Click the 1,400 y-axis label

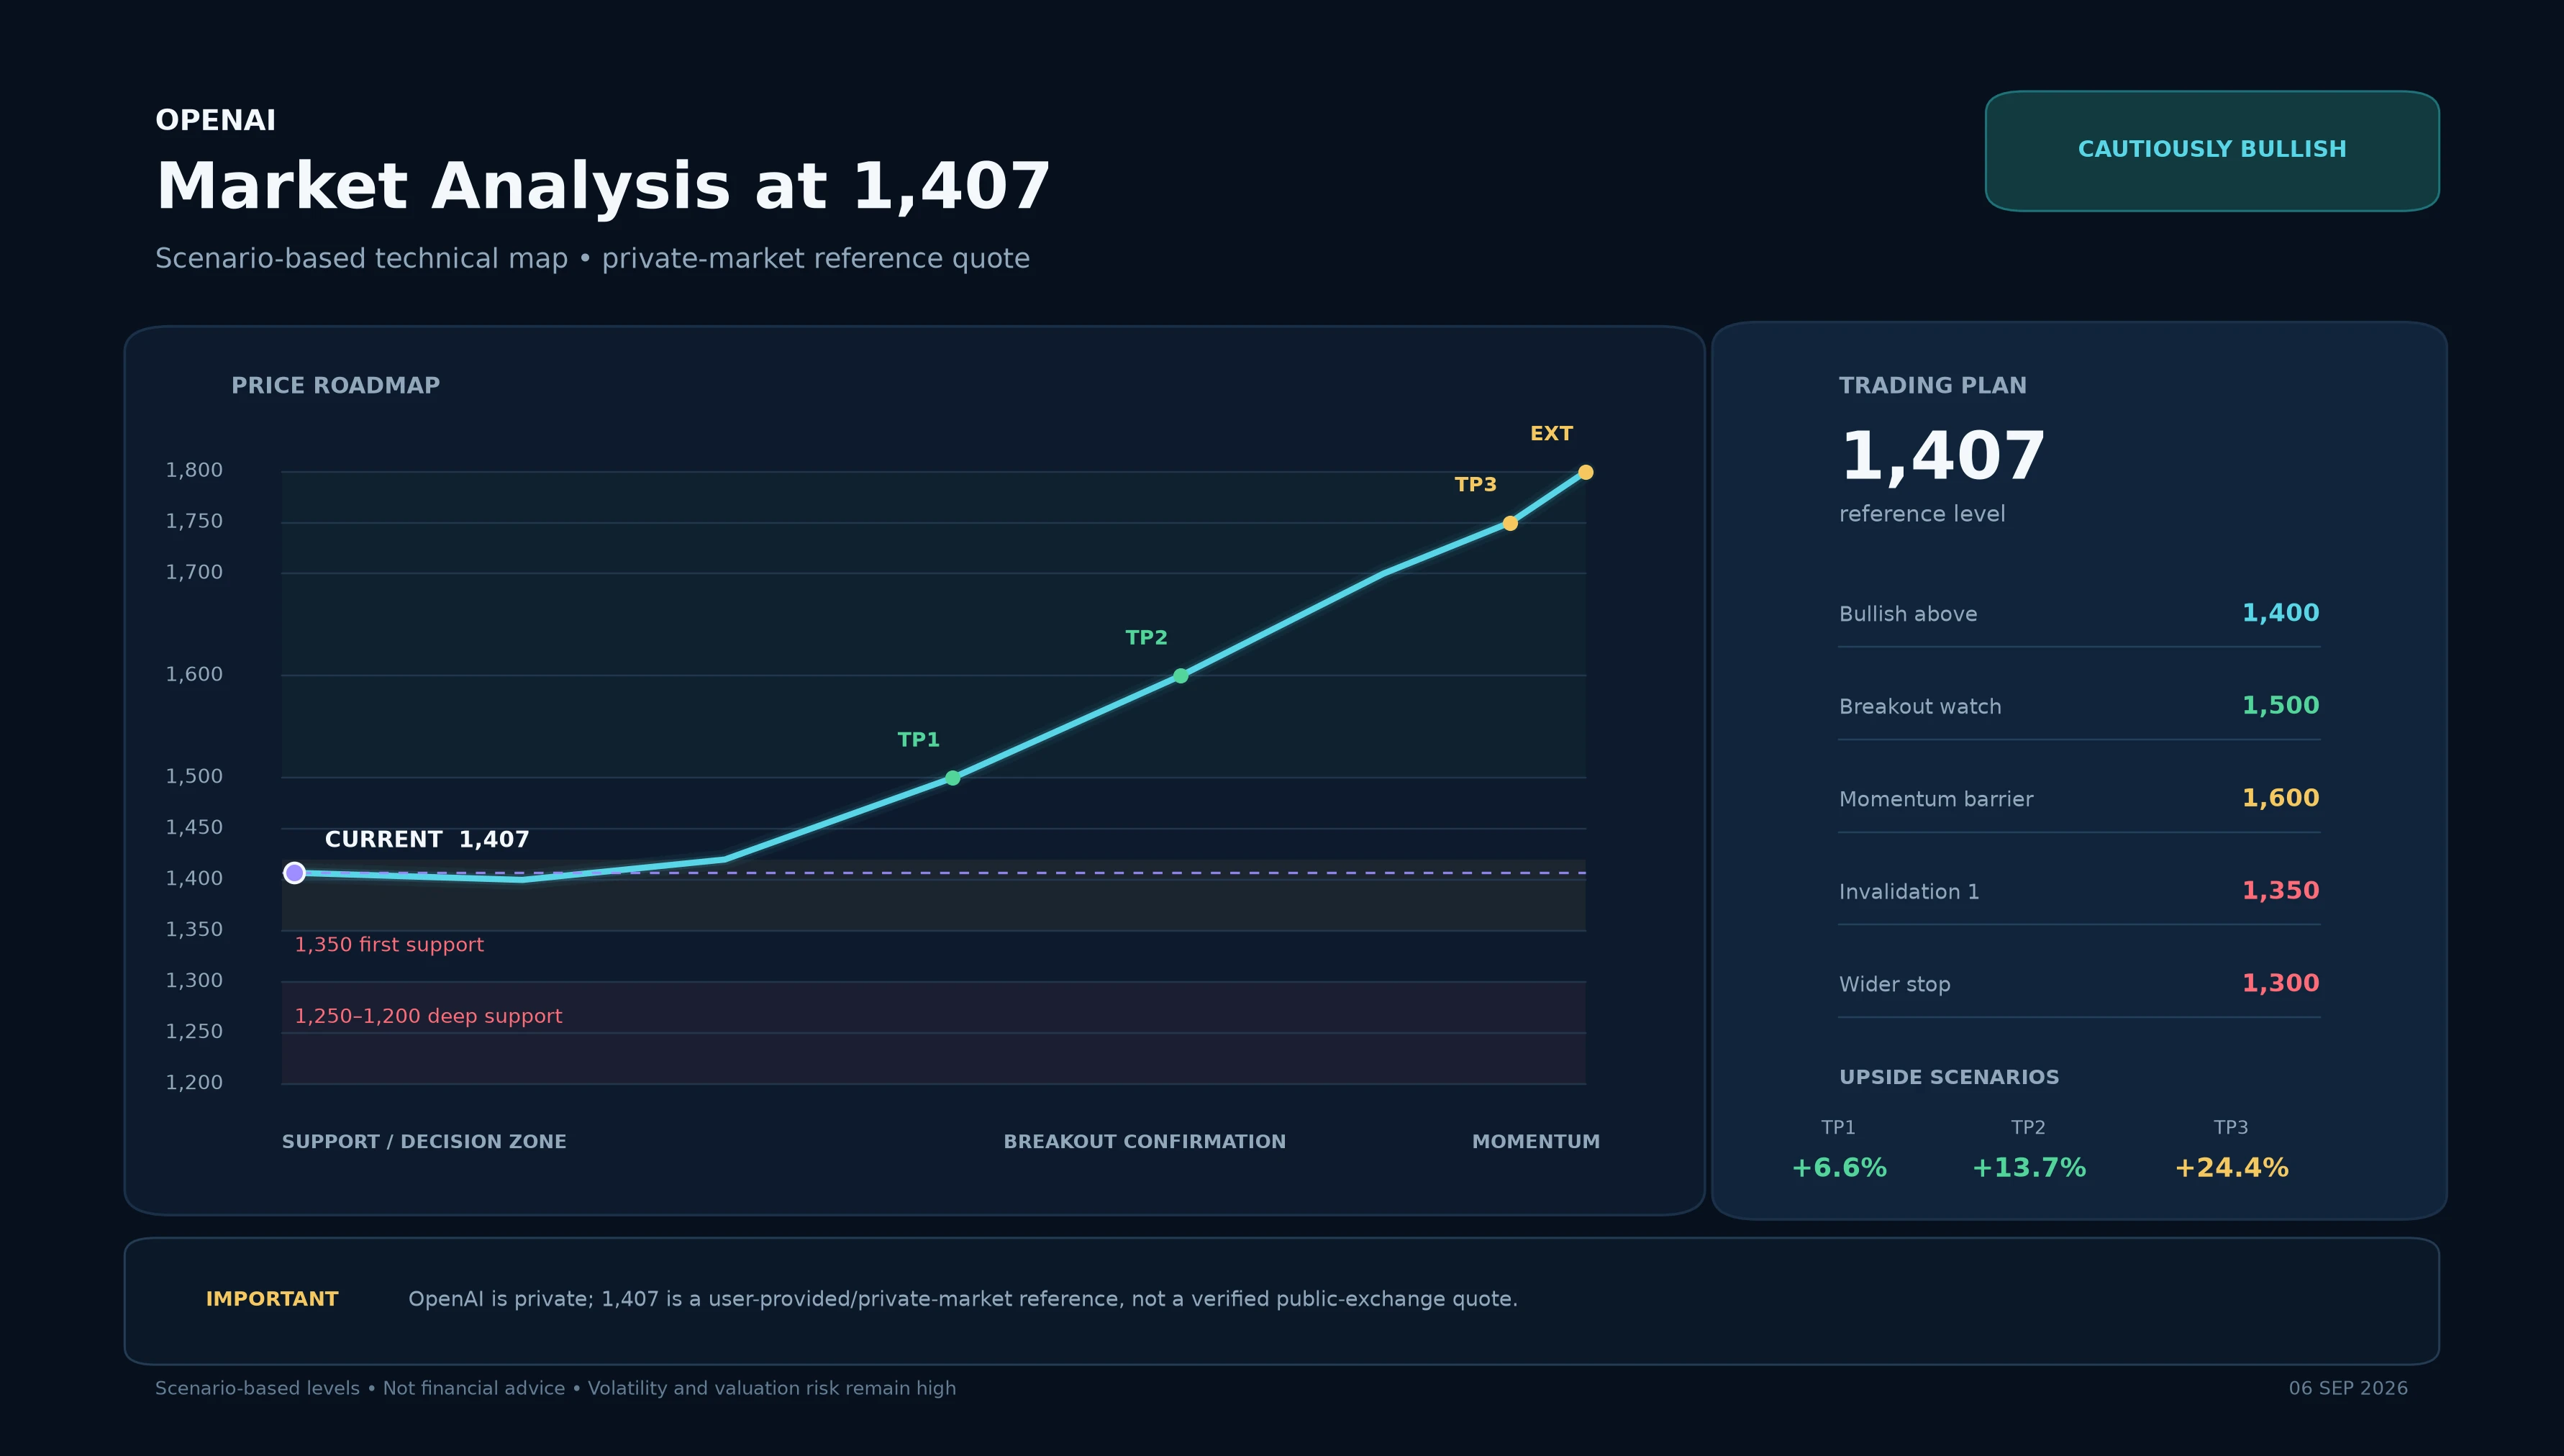coord(194,878)
